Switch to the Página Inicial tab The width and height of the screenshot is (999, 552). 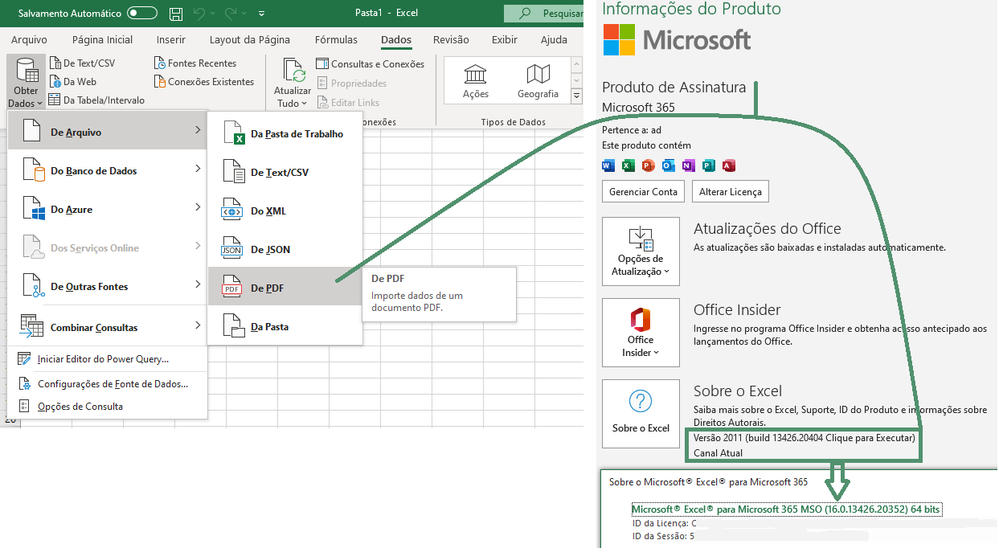coord(102,40)
